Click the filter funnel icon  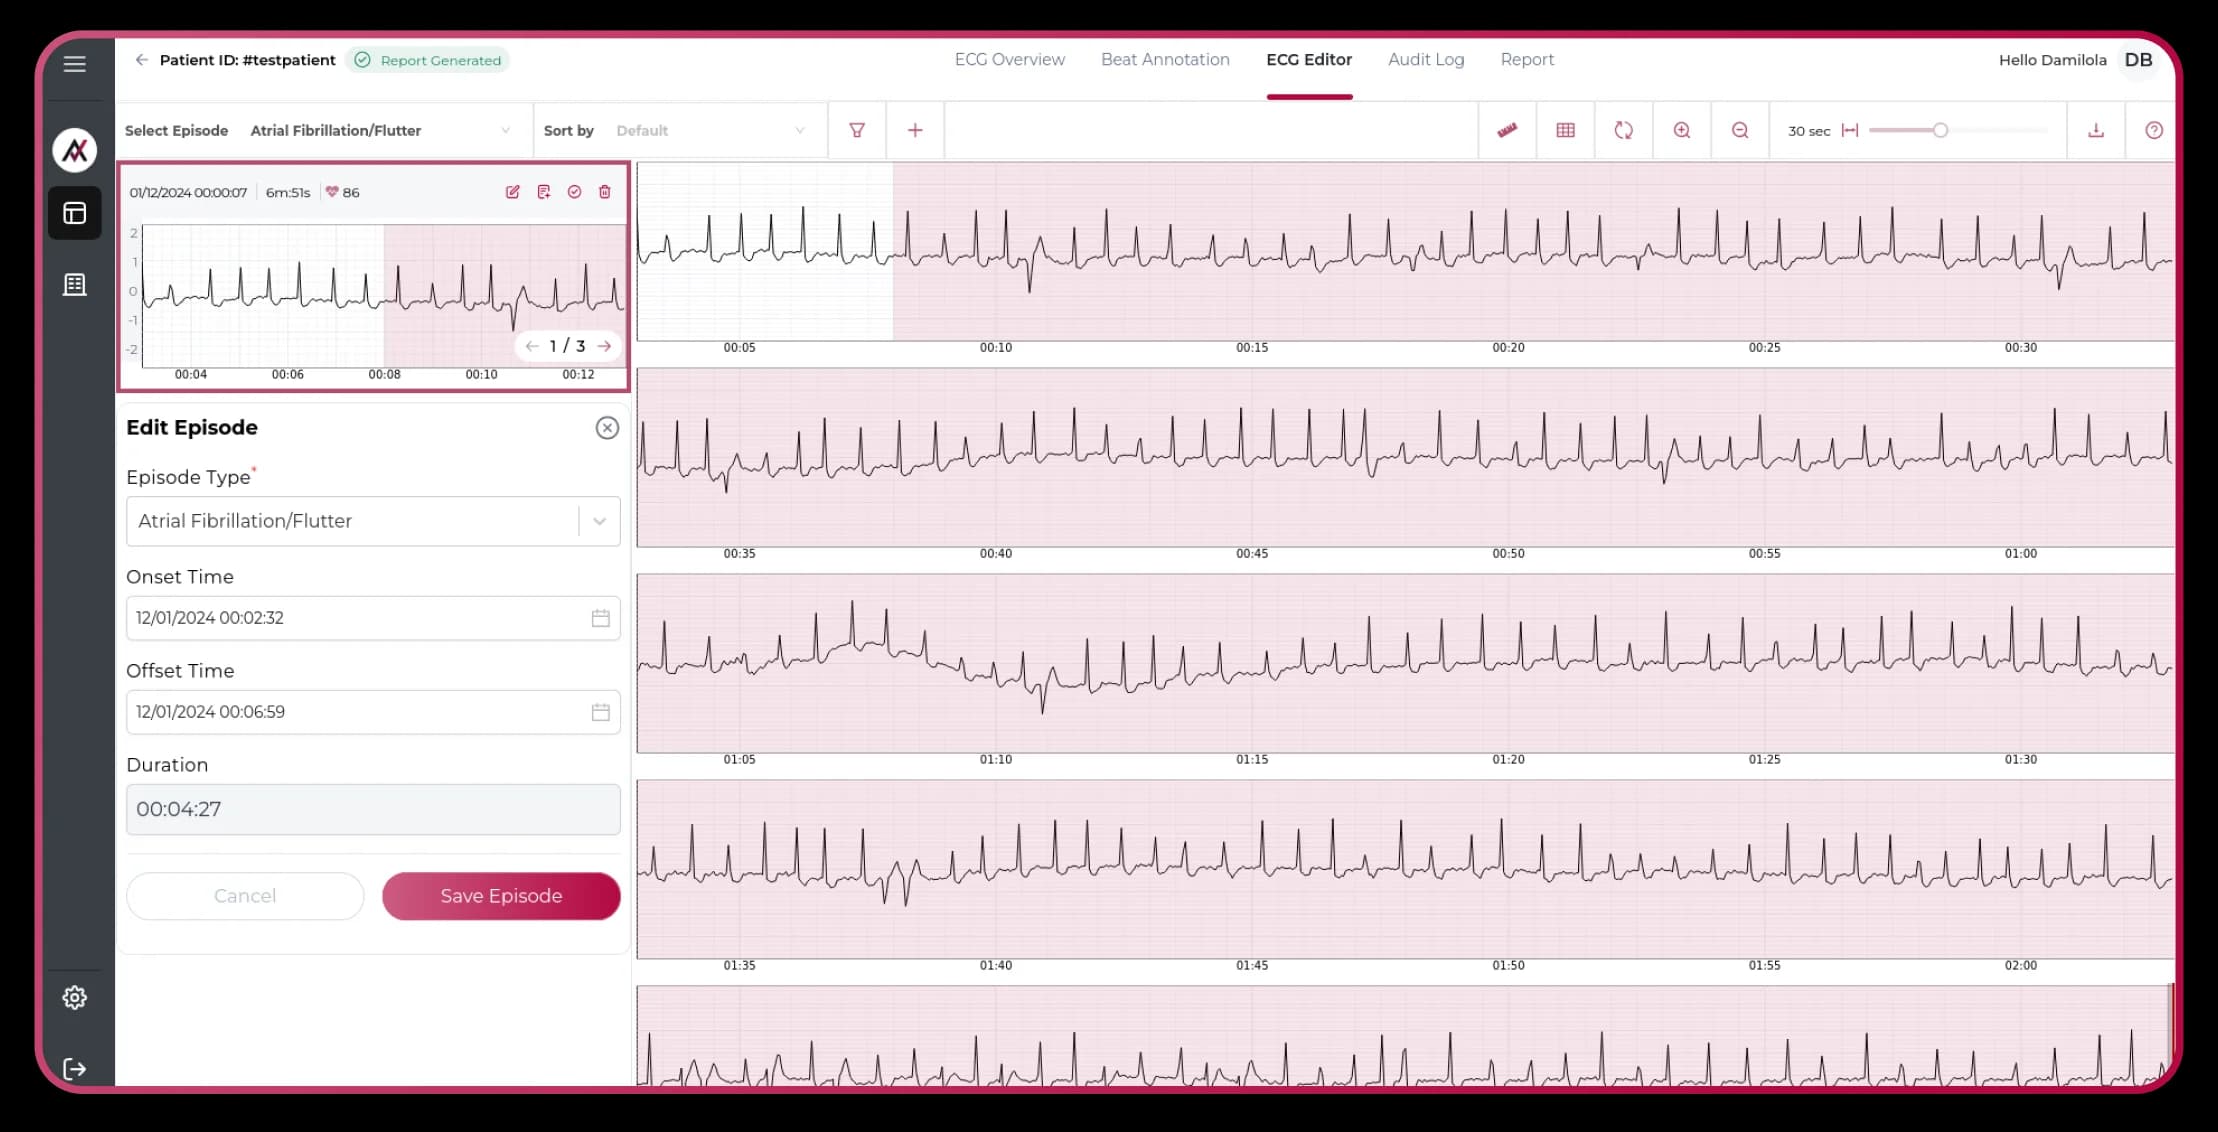pyautogui.click(x=857, y=130)
